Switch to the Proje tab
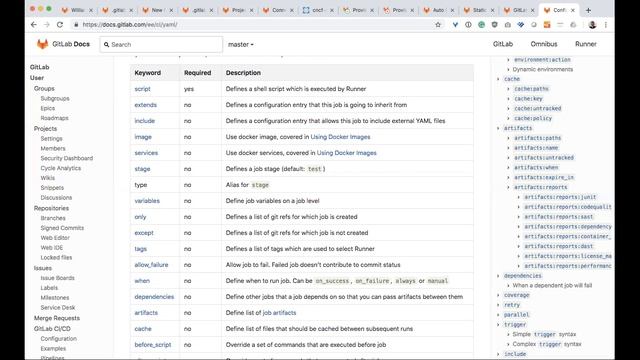640x360 pixels. click(238, 10)
